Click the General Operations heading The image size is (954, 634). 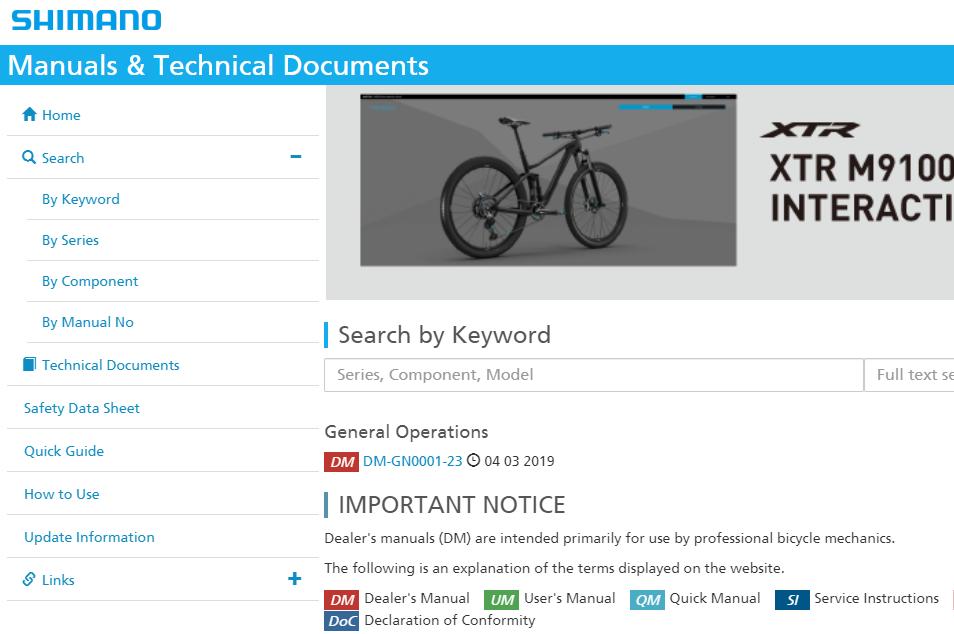pyautogui.click(x=406, y=432)
